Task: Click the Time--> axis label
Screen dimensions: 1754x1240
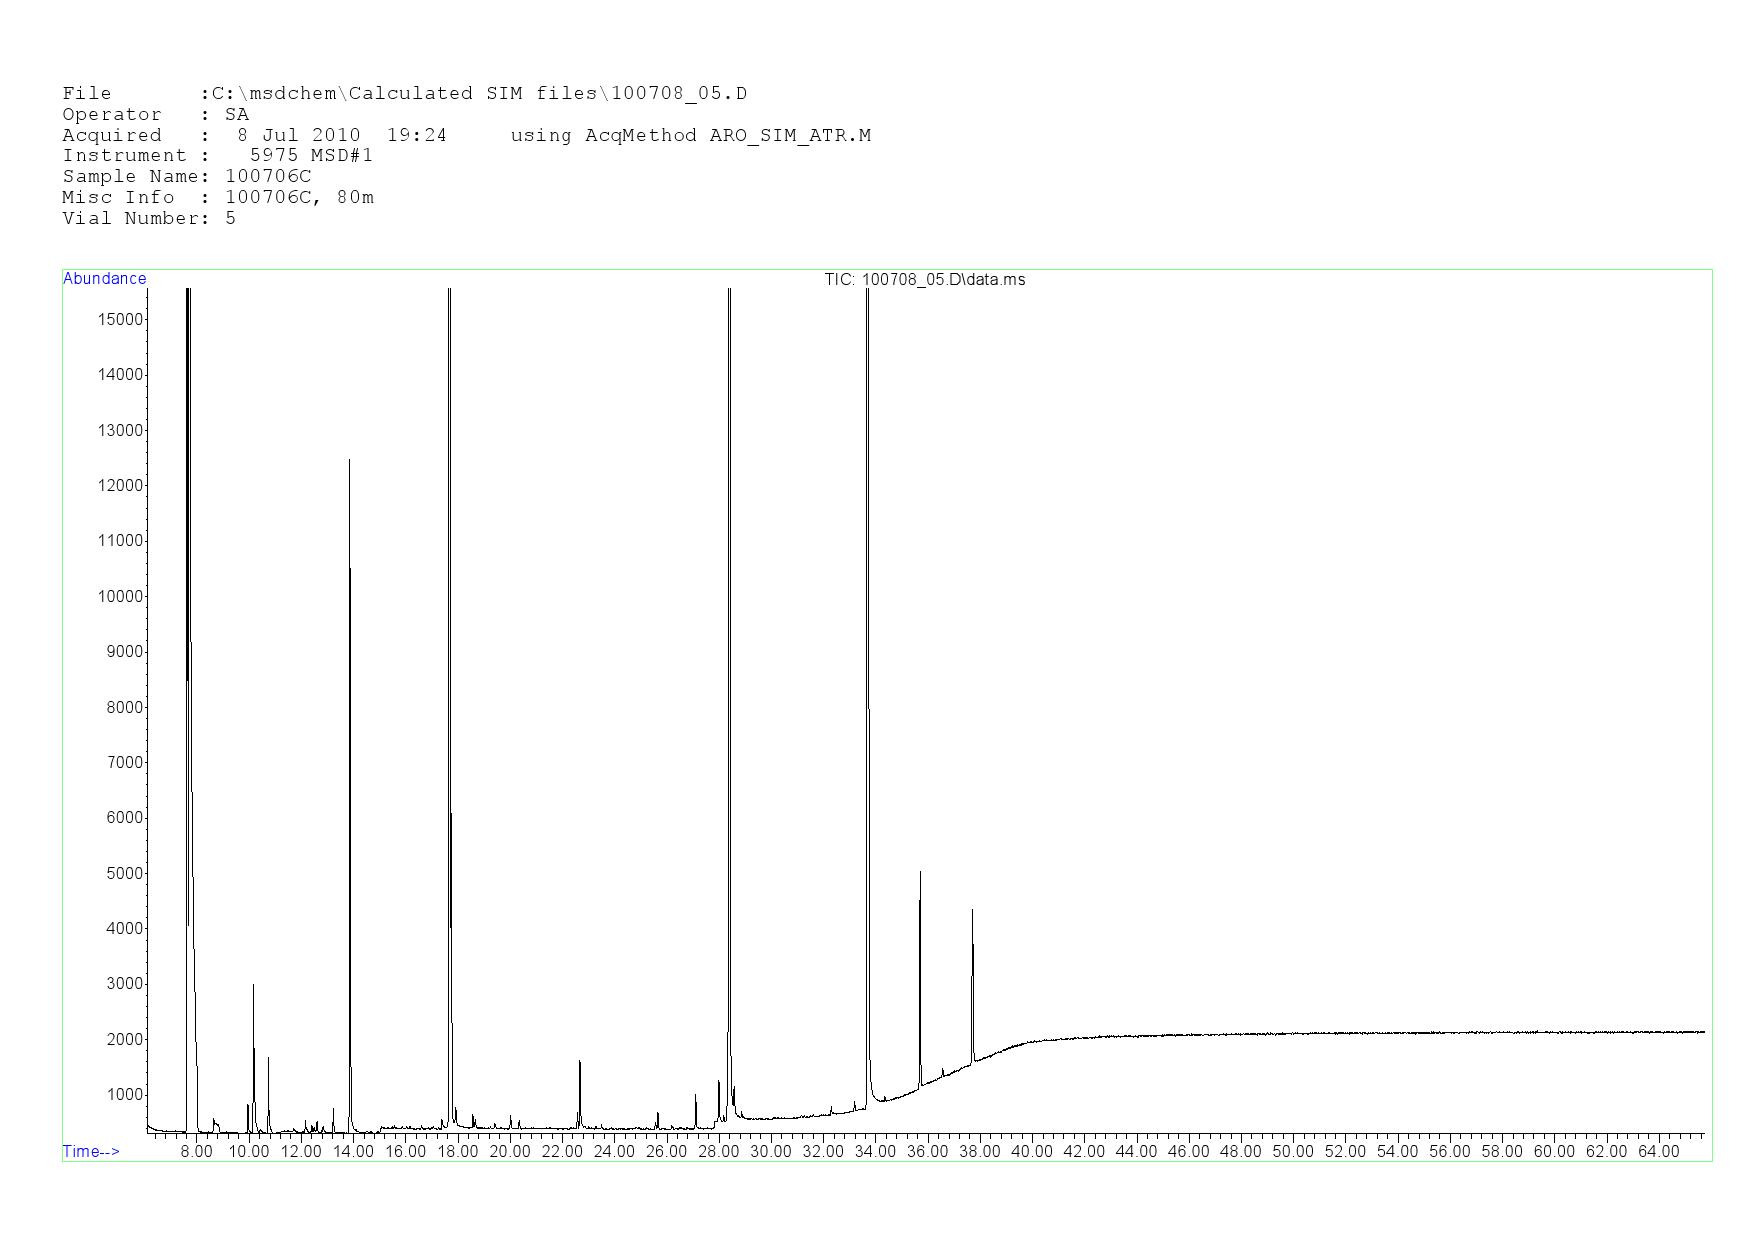Action: coord(91,1152)
